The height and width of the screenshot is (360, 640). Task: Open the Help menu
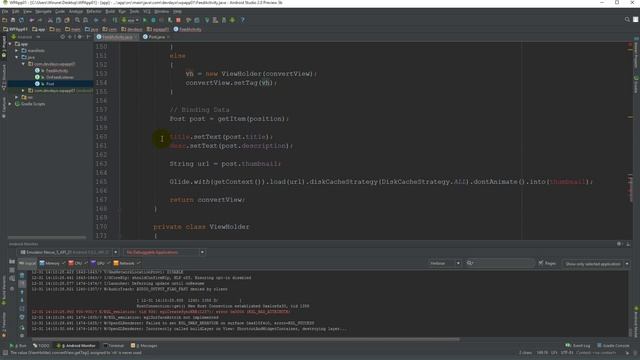177,11
